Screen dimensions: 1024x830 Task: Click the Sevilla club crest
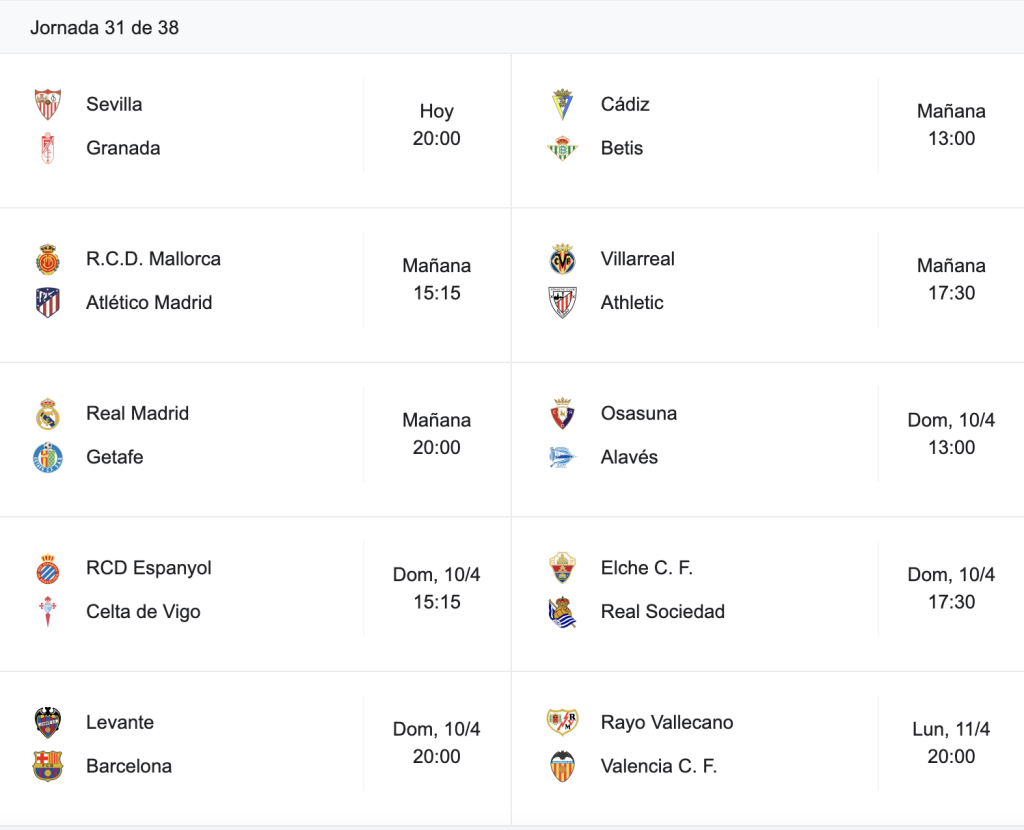pos(48,104)
